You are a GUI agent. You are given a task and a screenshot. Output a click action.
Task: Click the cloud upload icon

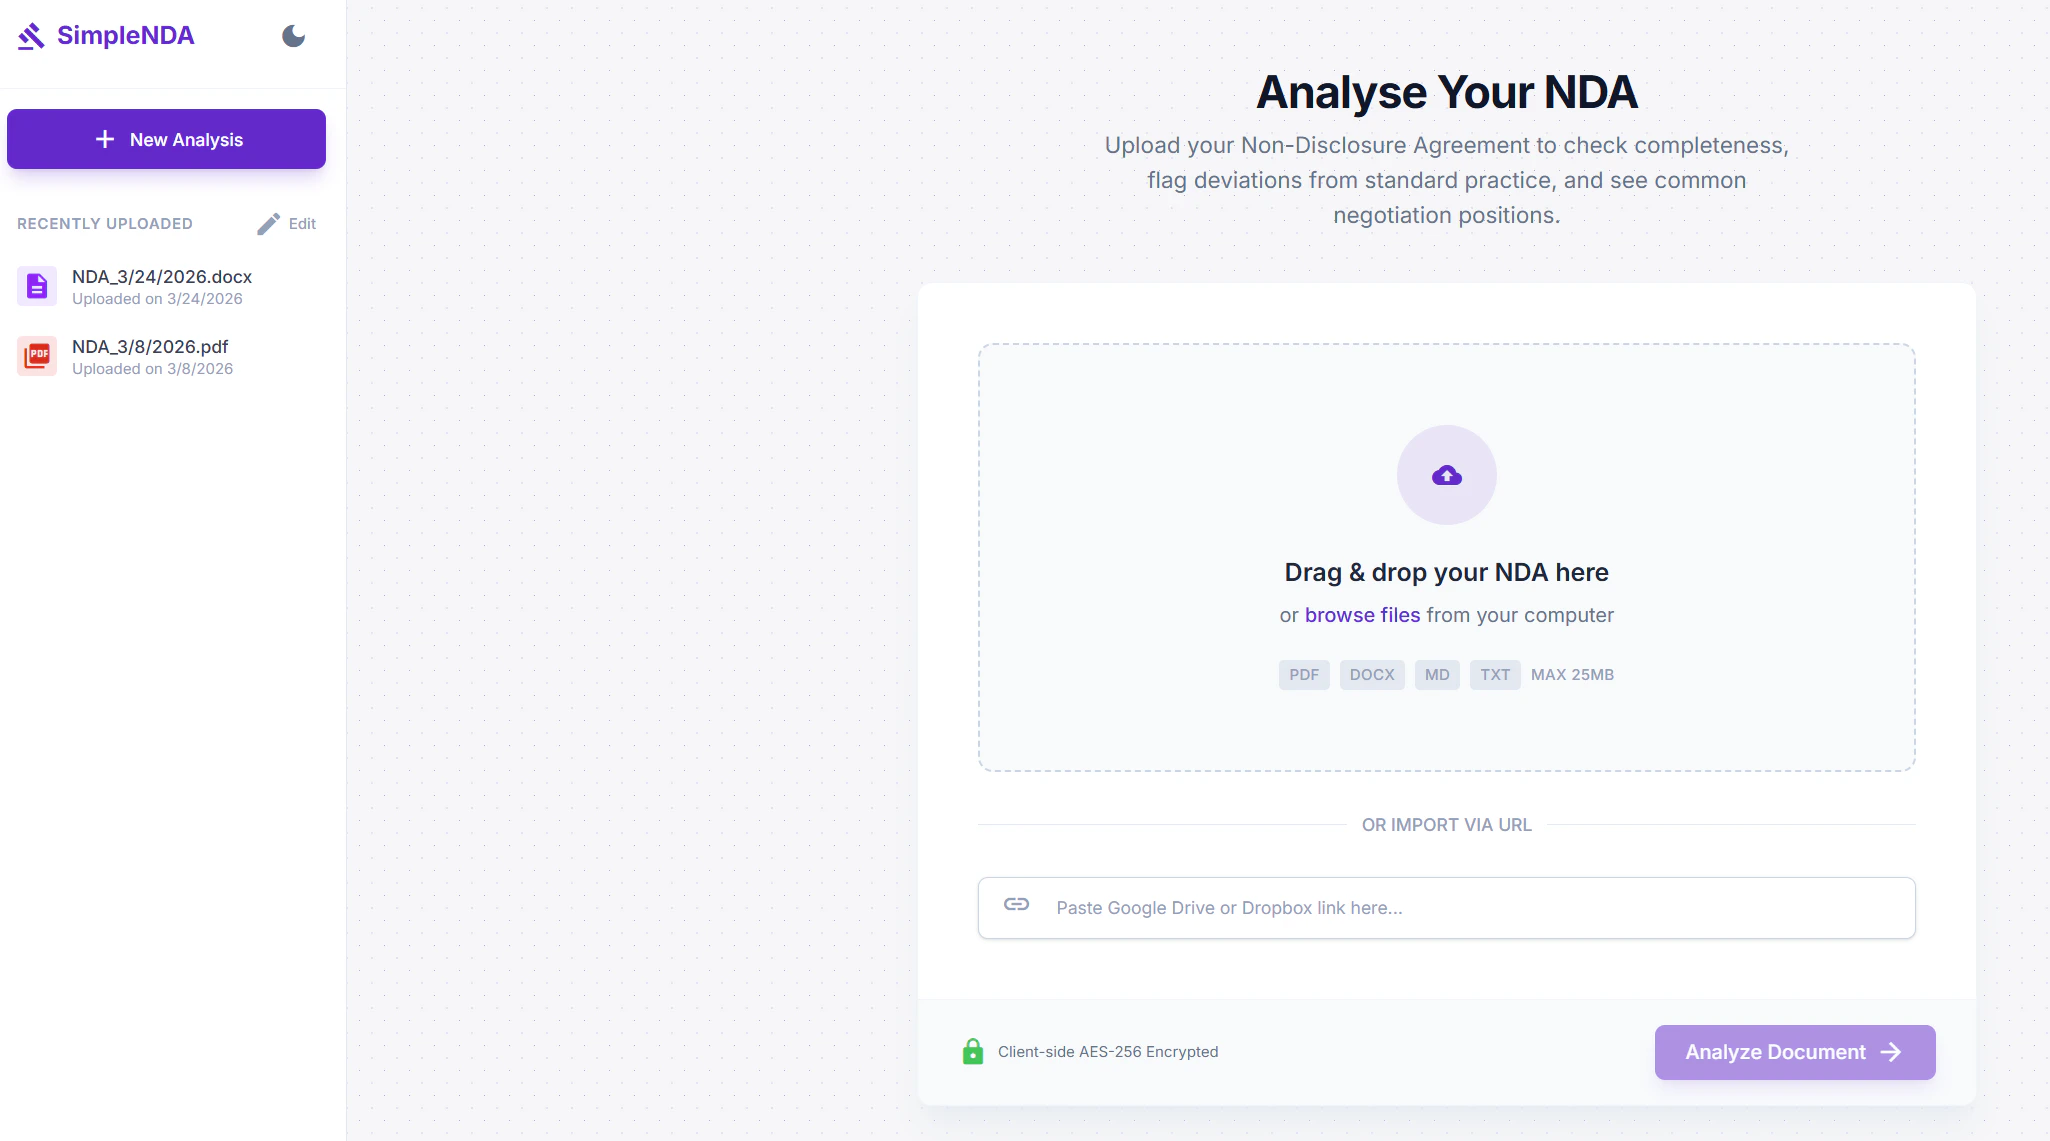[x=1446, y=475]
